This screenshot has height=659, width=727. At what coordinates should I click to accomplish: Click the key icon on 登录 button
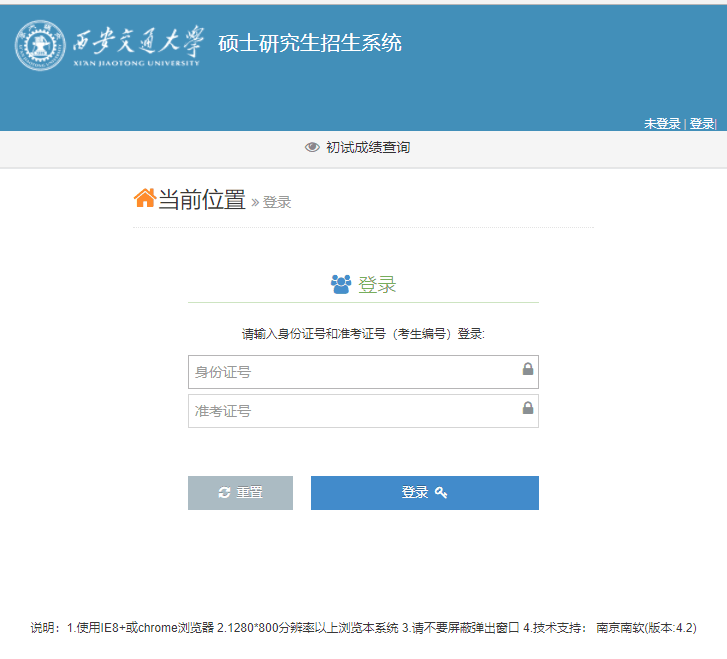click(441, 493)
